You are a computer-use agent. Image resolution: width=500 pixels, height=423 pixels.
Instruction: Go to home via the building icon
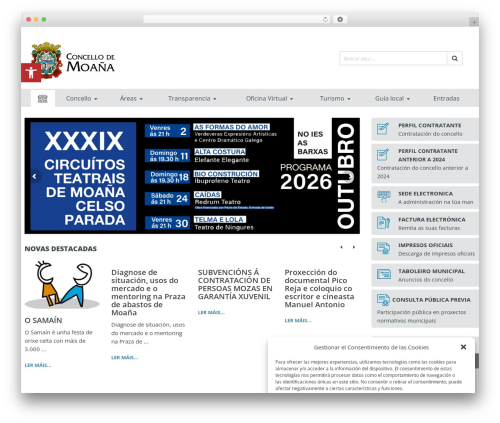(x=43, y=98)
